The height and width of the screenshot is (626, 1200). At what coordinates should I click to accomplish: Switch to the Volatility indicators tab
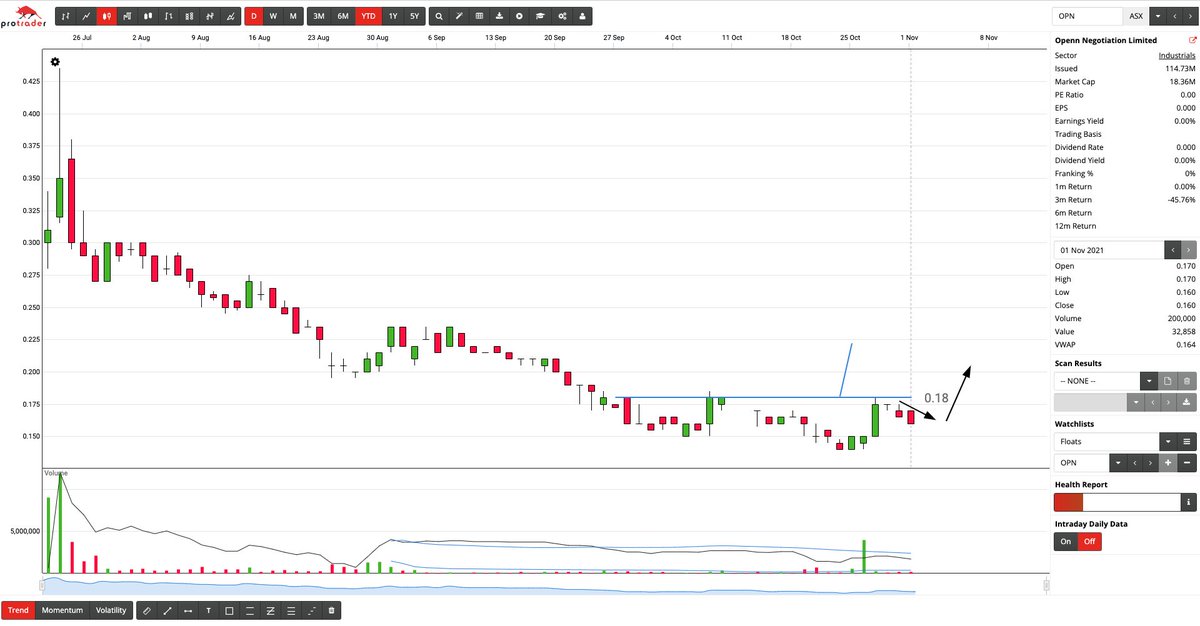(111, 609)
